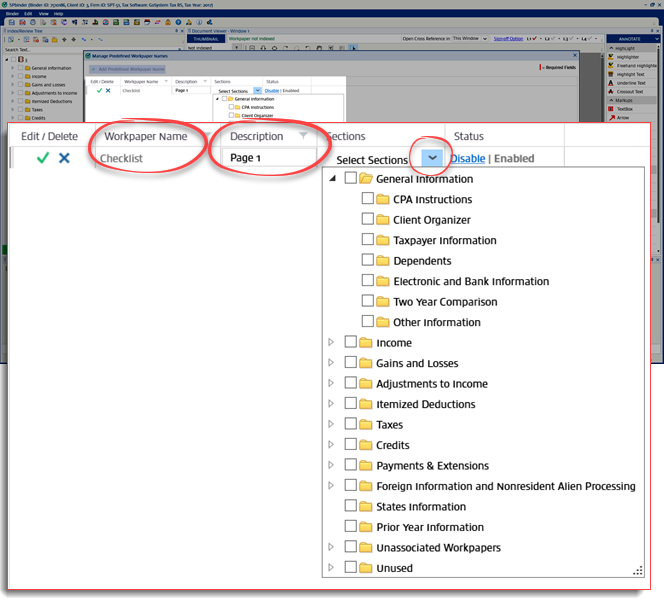Click the Description field showing Page 1
Screen dimensions: 664x605
[x=268, y=157]
